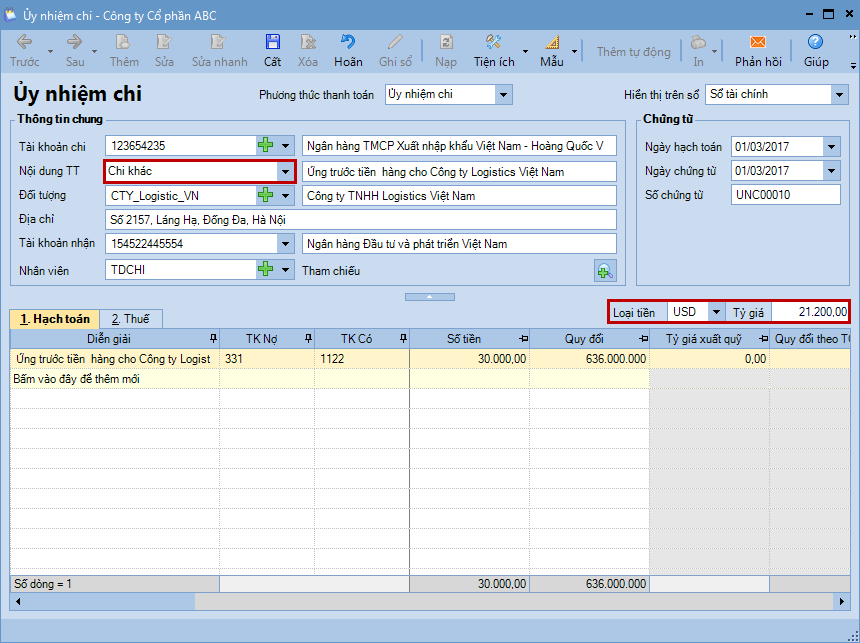Save the voucher with Cất

272,50
